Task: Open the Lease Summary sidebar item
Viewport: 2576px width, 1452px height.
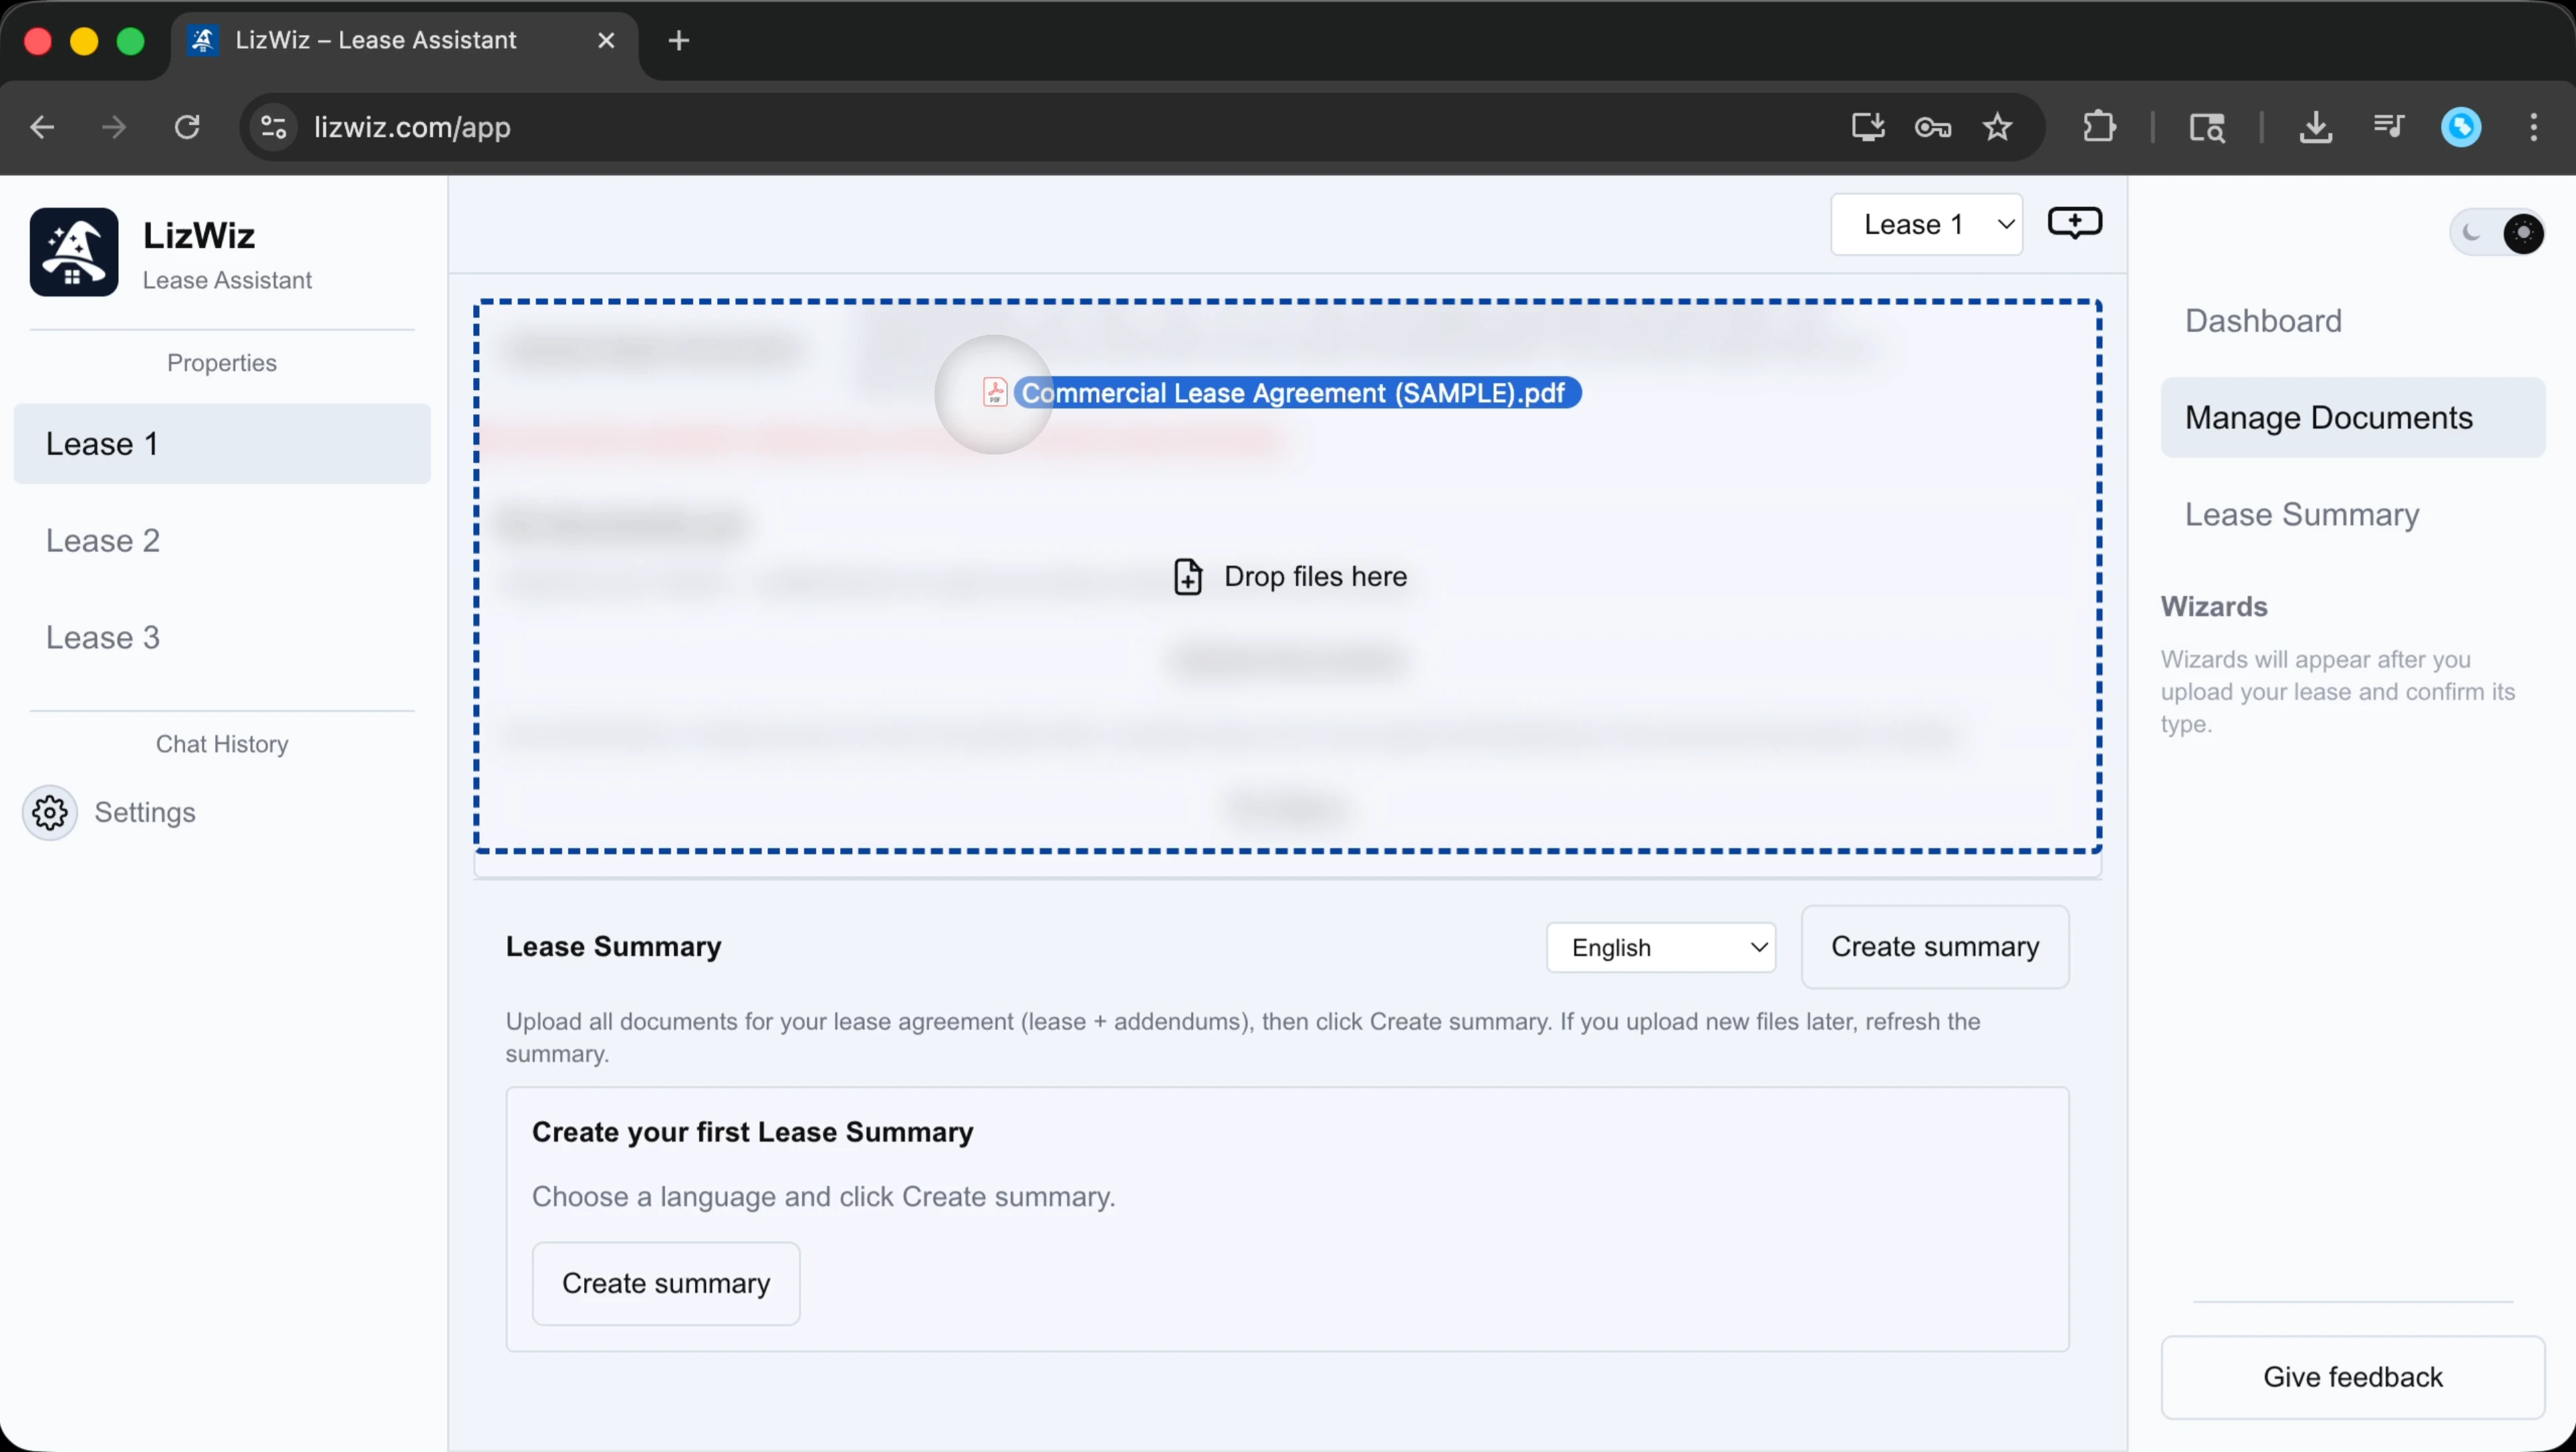Action: (2301, 514)
